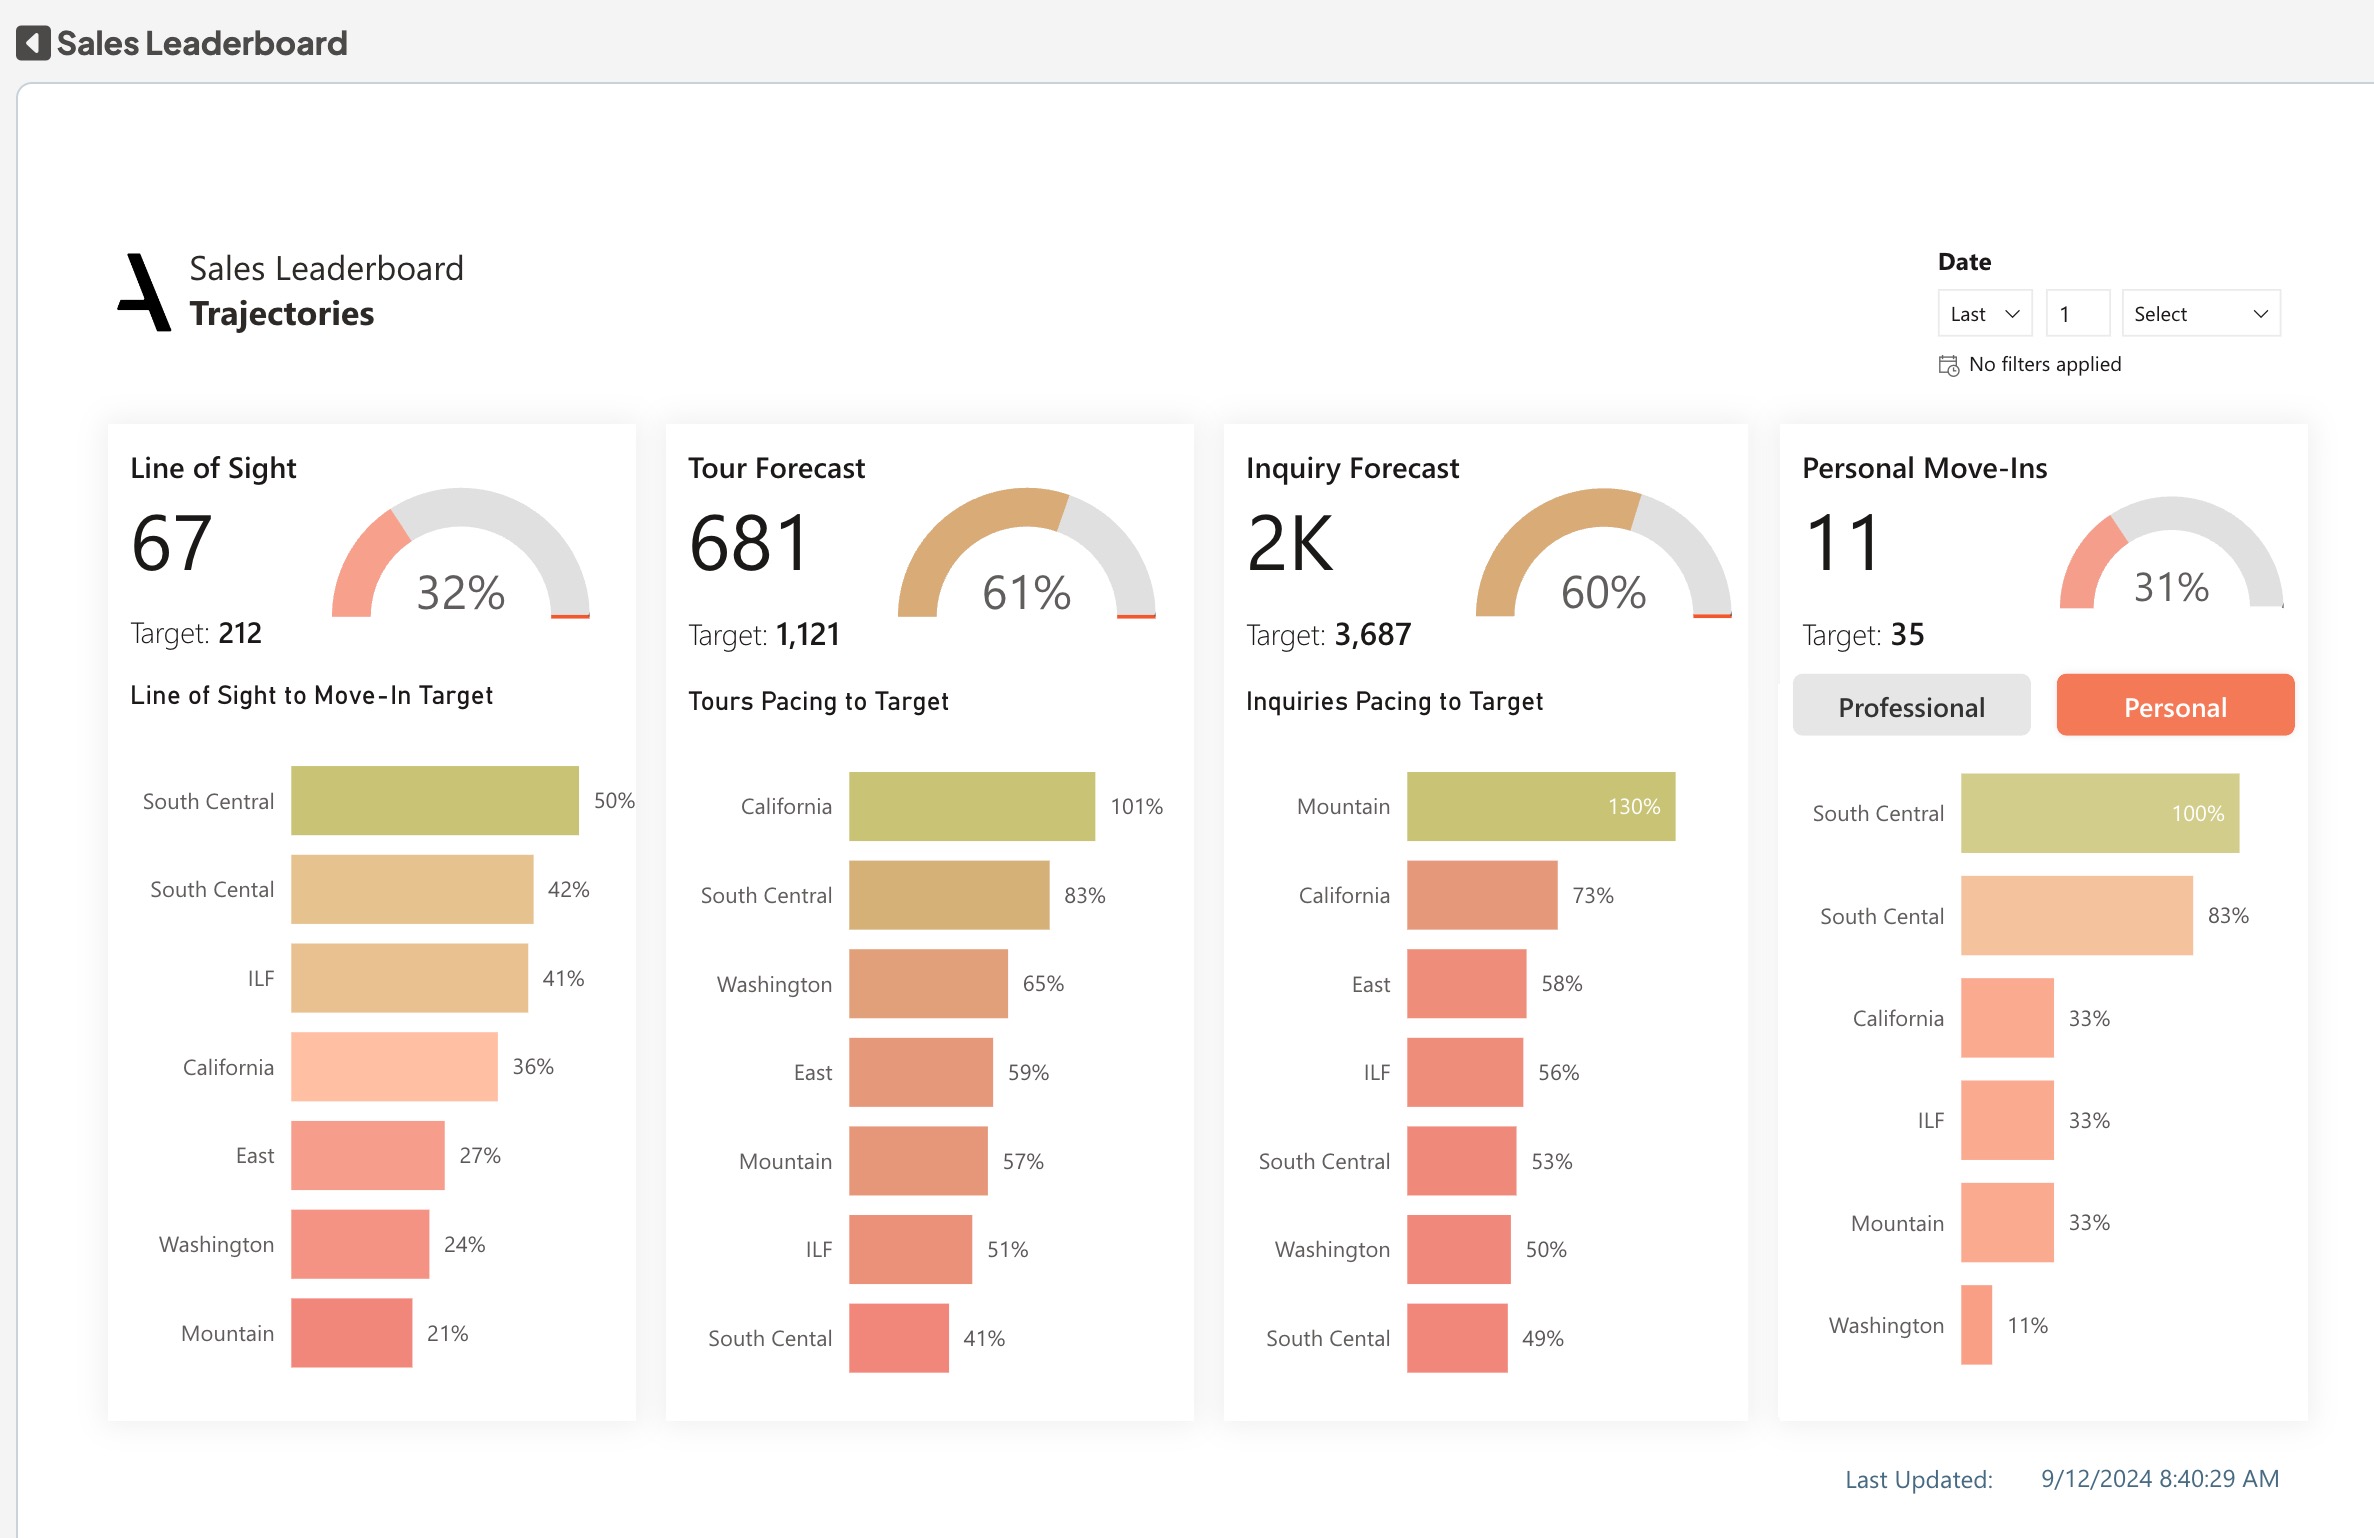Open the Last relative date dropdown

pos(1984,314)
